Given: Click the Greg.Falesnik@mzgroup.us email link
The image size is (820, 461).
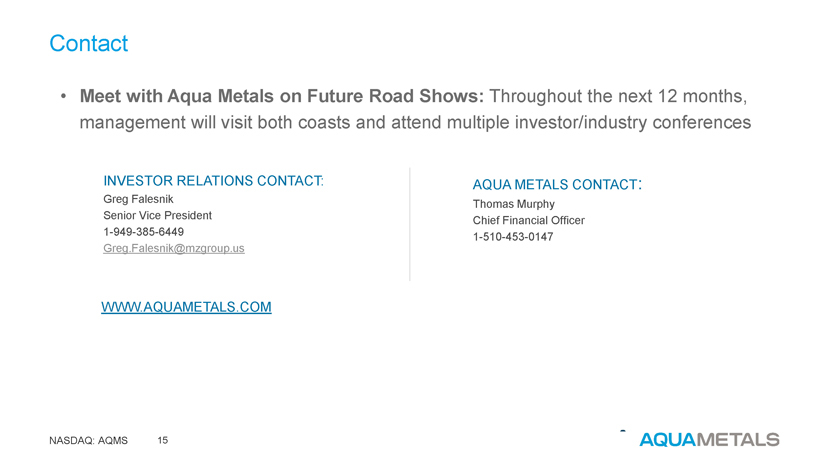Looking at the screenshot, I should (x=174, y=248).
